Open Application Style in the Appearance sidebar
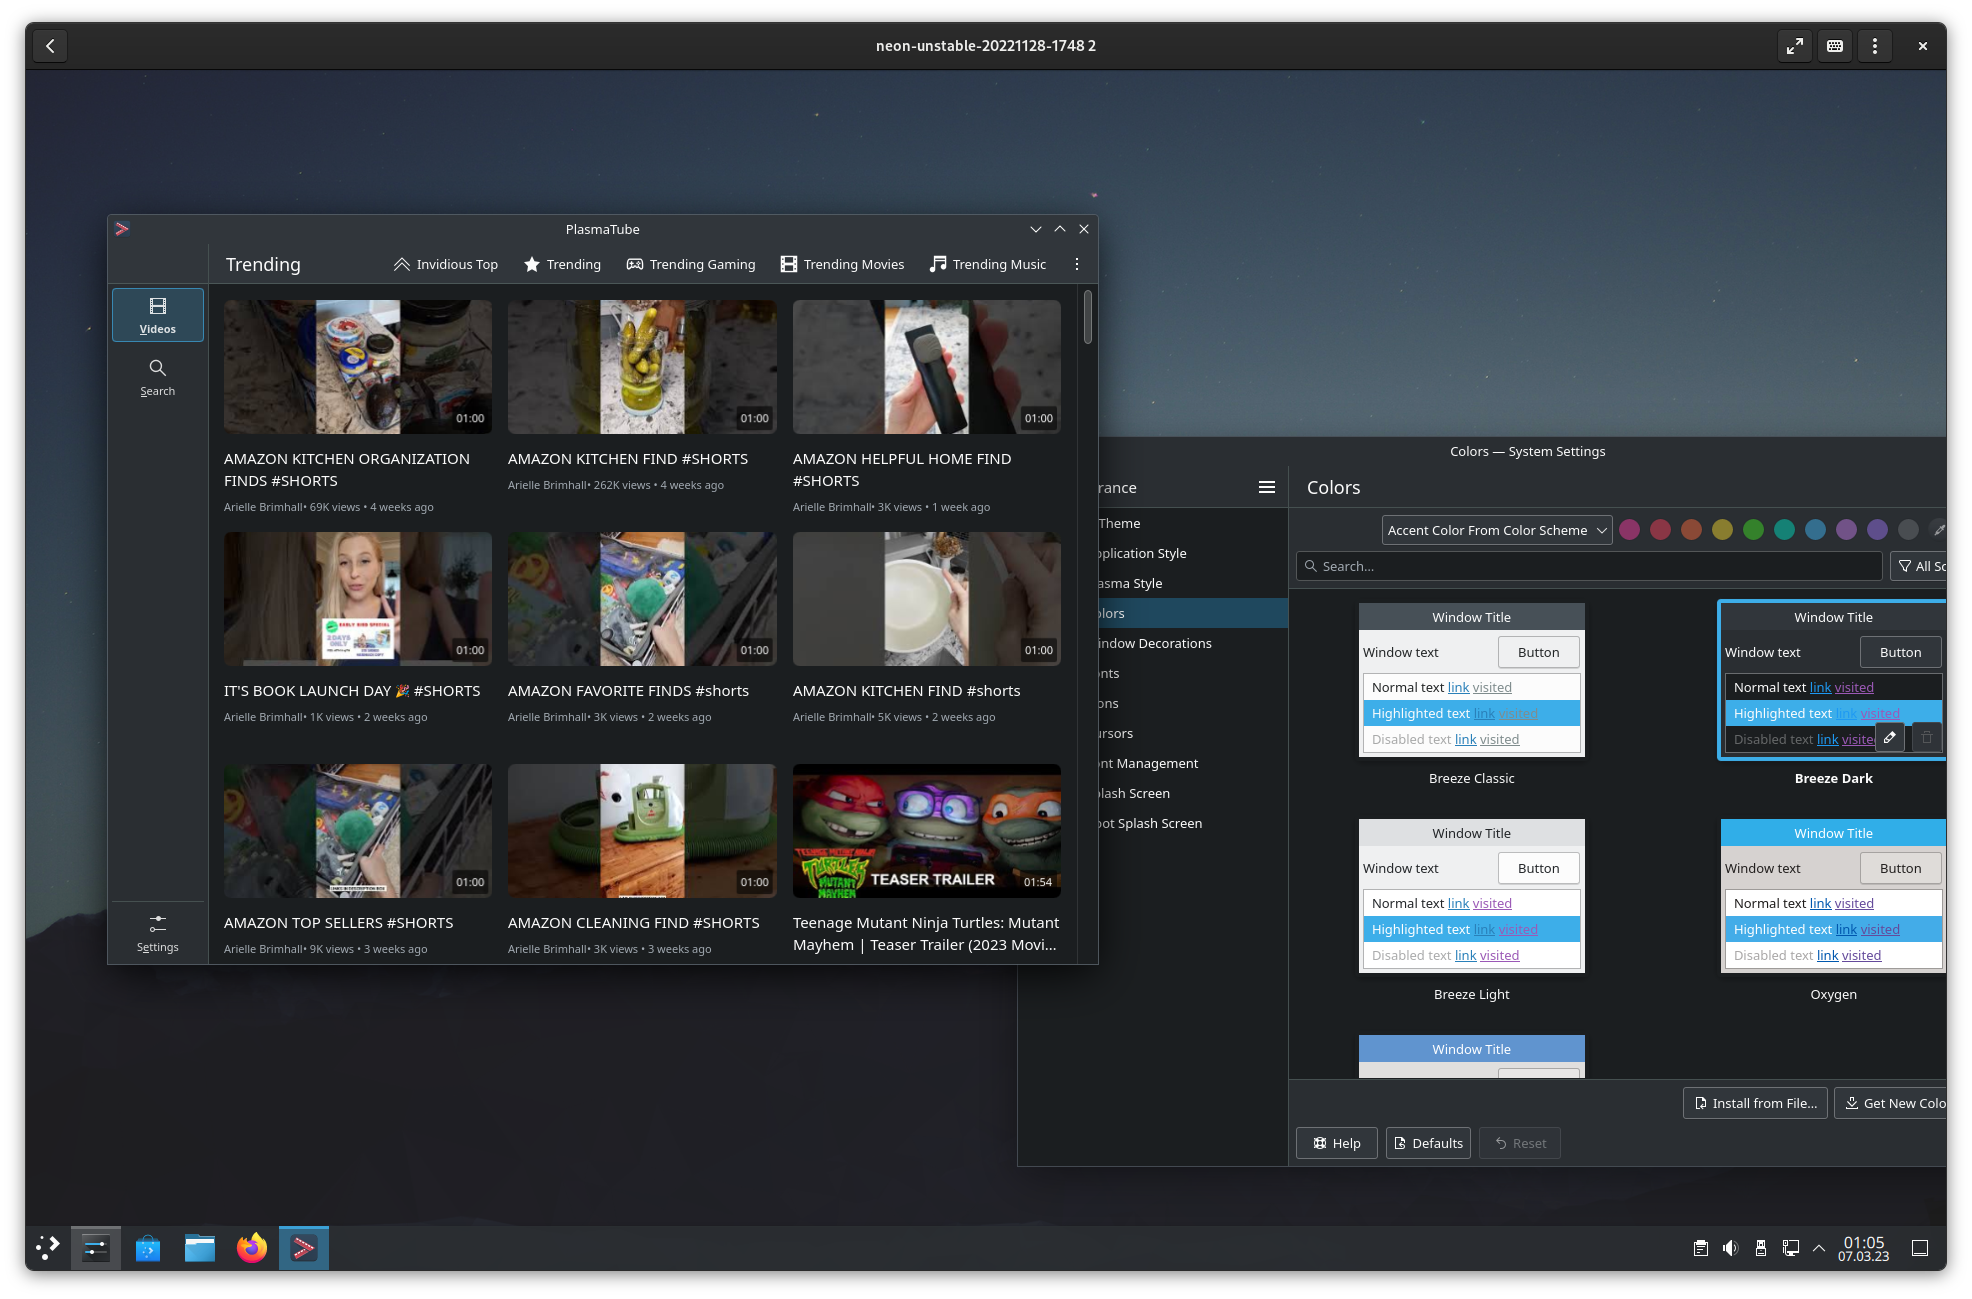 (x=1192, y=553)
